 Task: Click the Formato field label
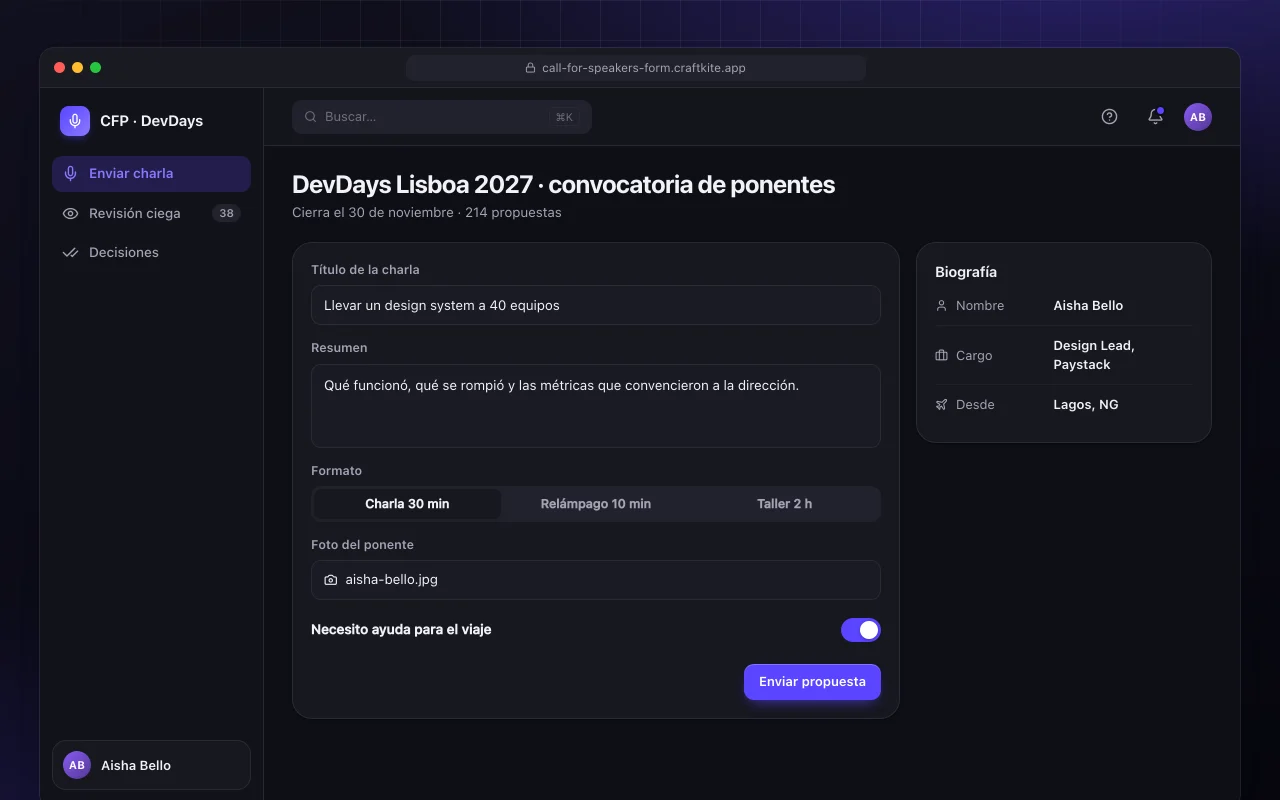[336, 471]
